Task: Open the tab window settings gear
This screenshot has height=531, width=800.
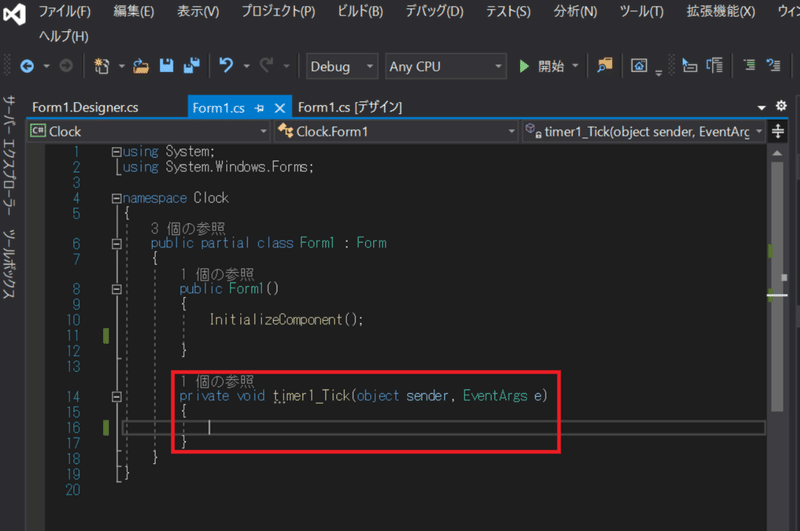Action: point(781,106)
